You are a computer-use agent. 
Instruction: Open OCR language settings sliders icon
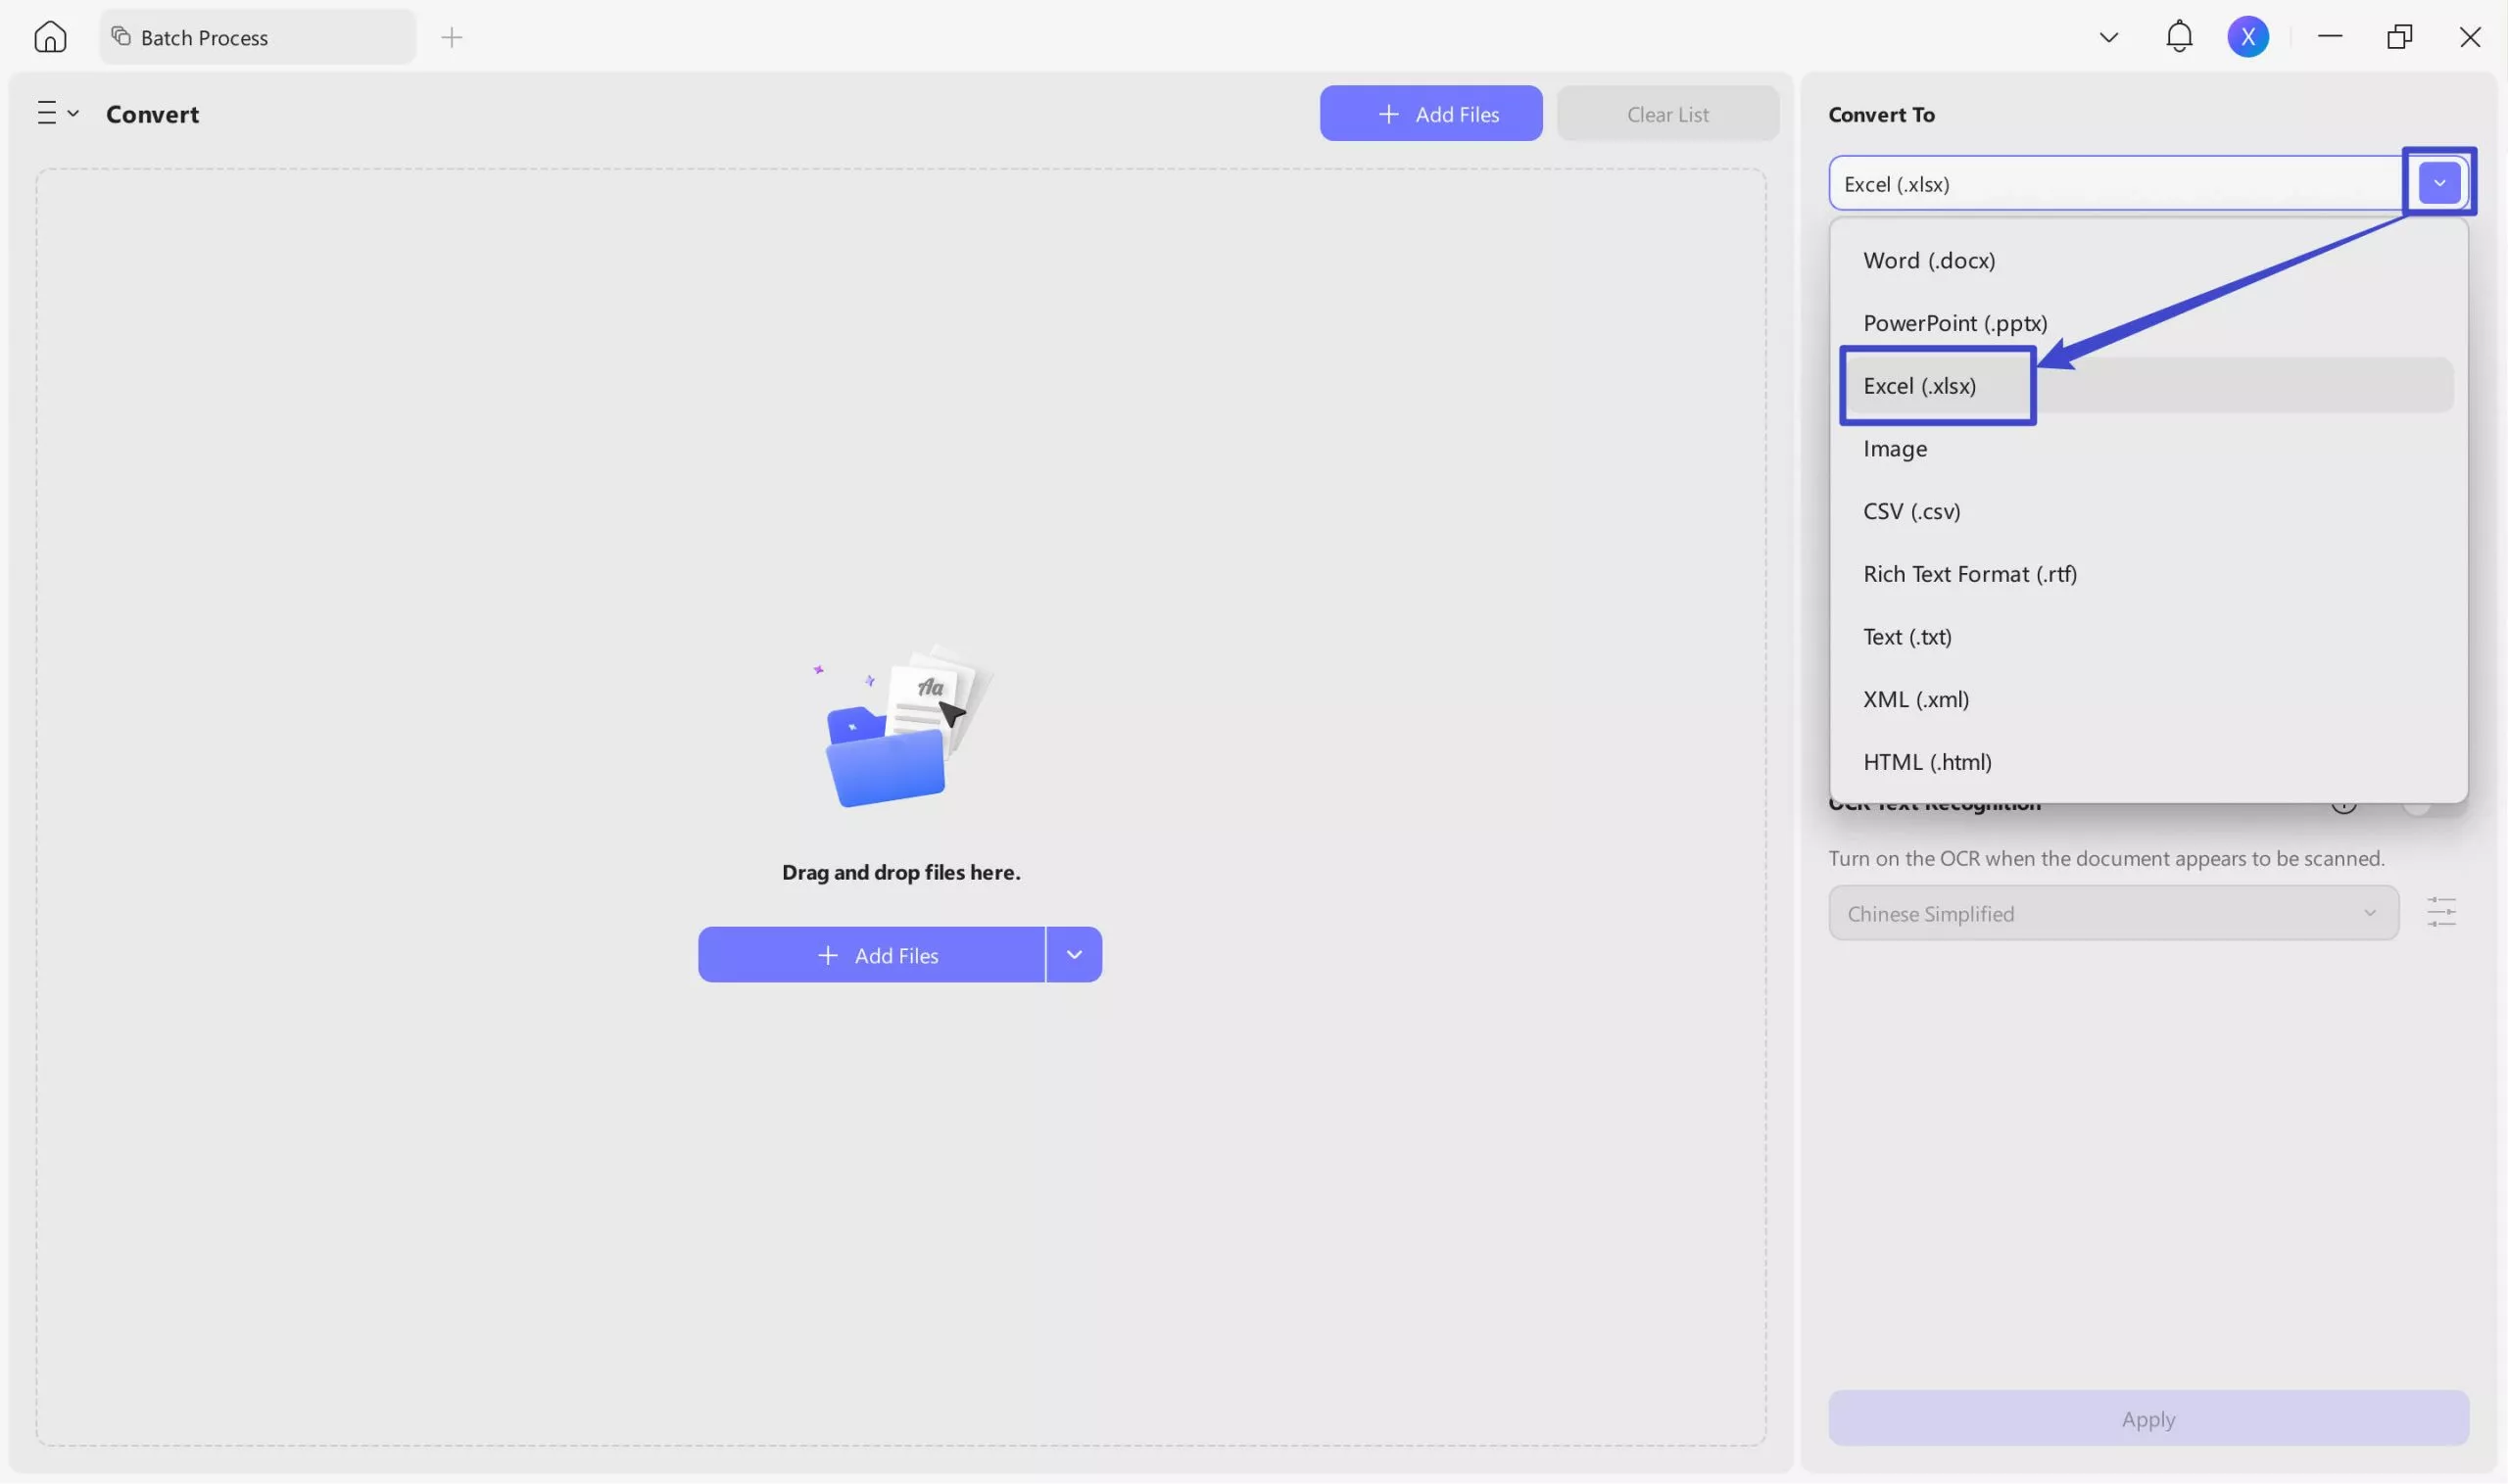(2441, 912)
